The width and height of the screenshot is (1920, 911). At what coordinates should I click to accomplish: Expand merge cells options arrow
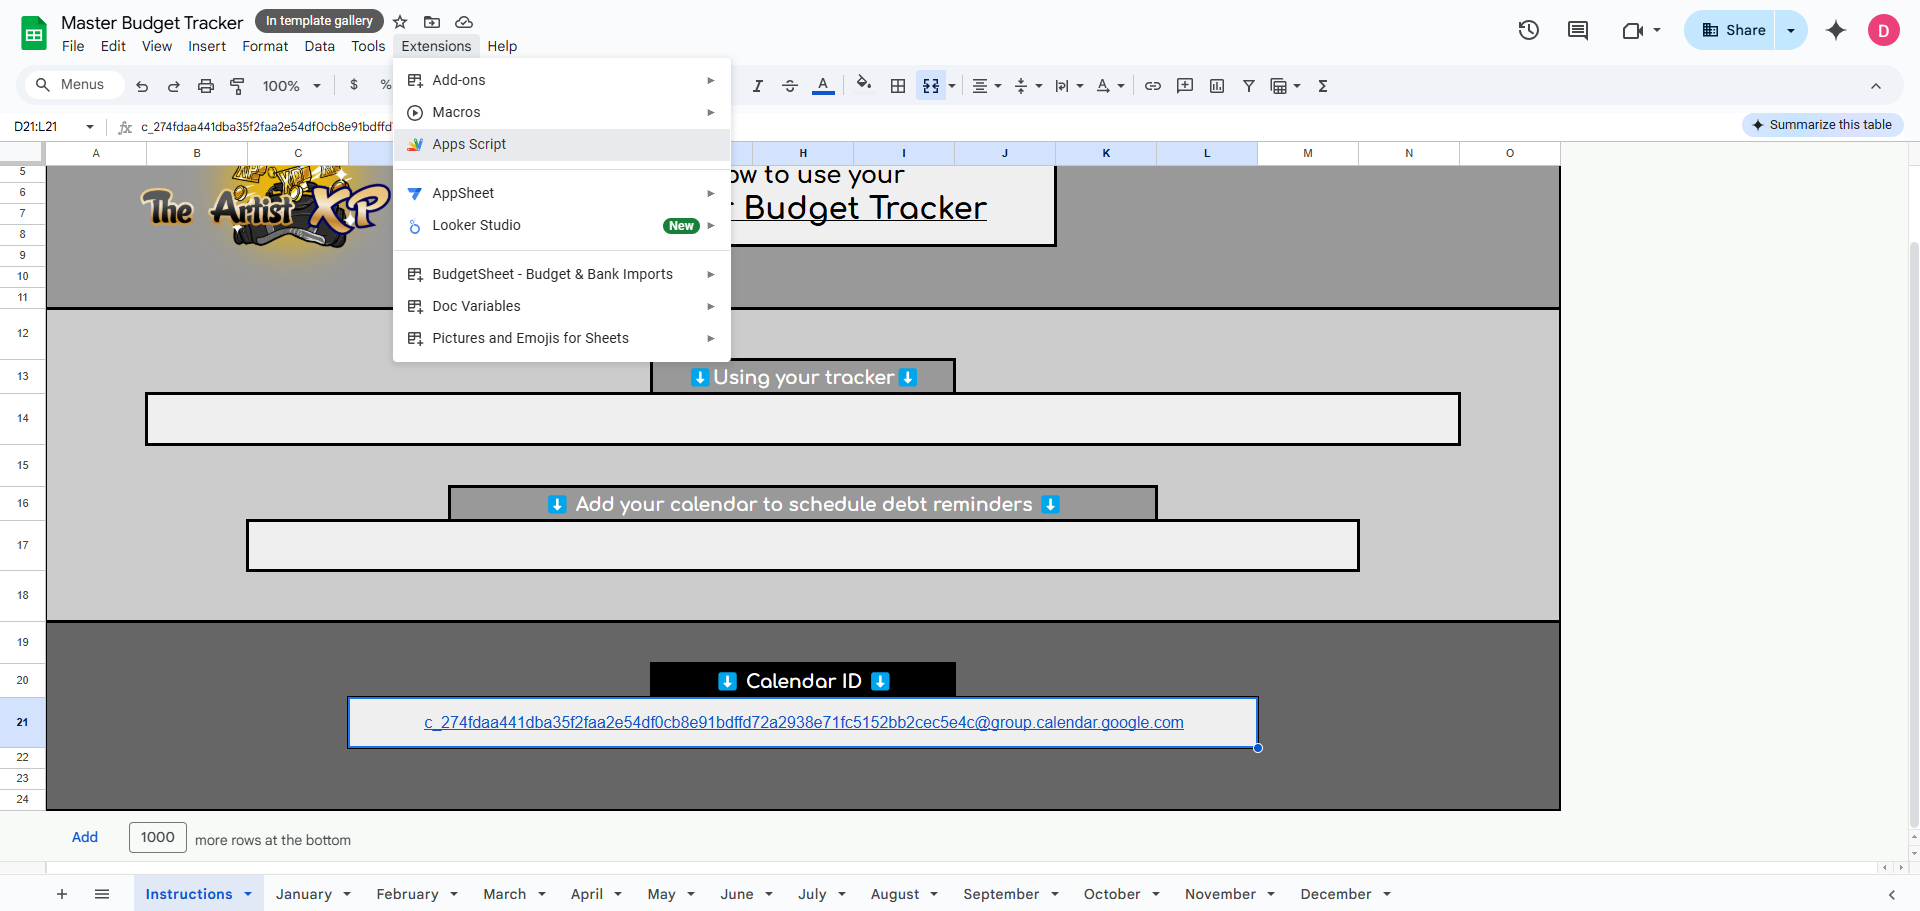point(952,86)
